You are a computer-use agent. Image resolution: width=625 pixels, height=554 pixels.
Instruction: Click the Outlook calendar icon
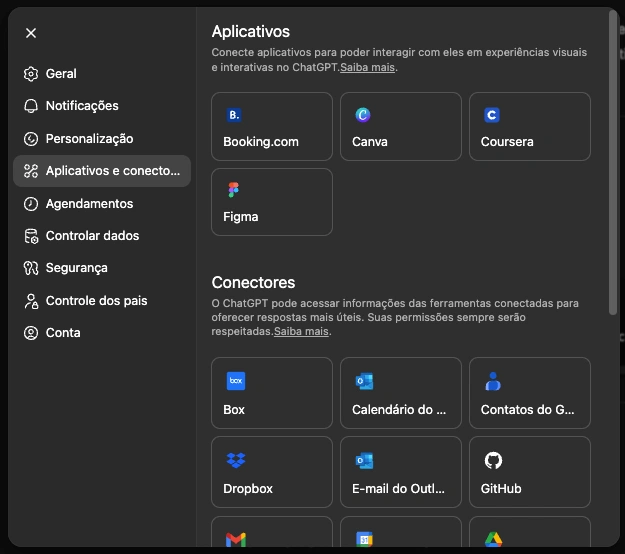click(363, 381)
